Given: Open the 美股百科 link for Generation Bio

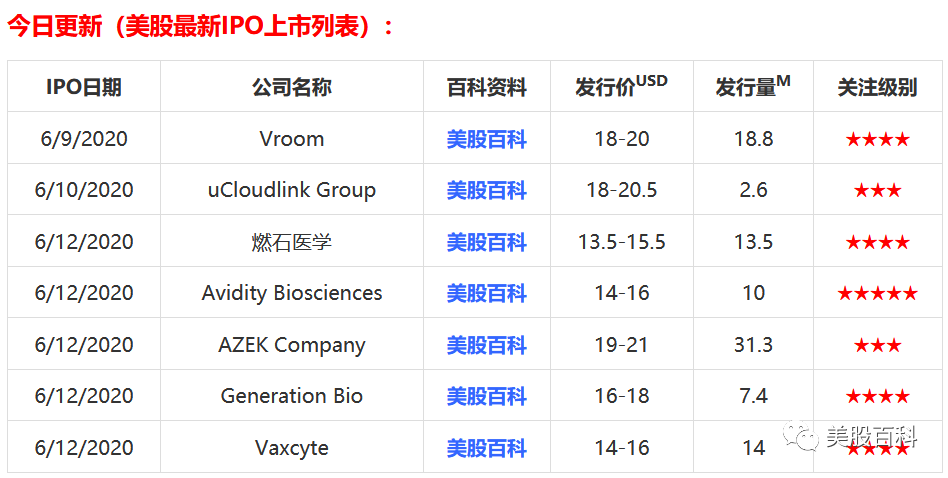Looking at the screenshot, I should pyautogui.click(x=487, y=397).
